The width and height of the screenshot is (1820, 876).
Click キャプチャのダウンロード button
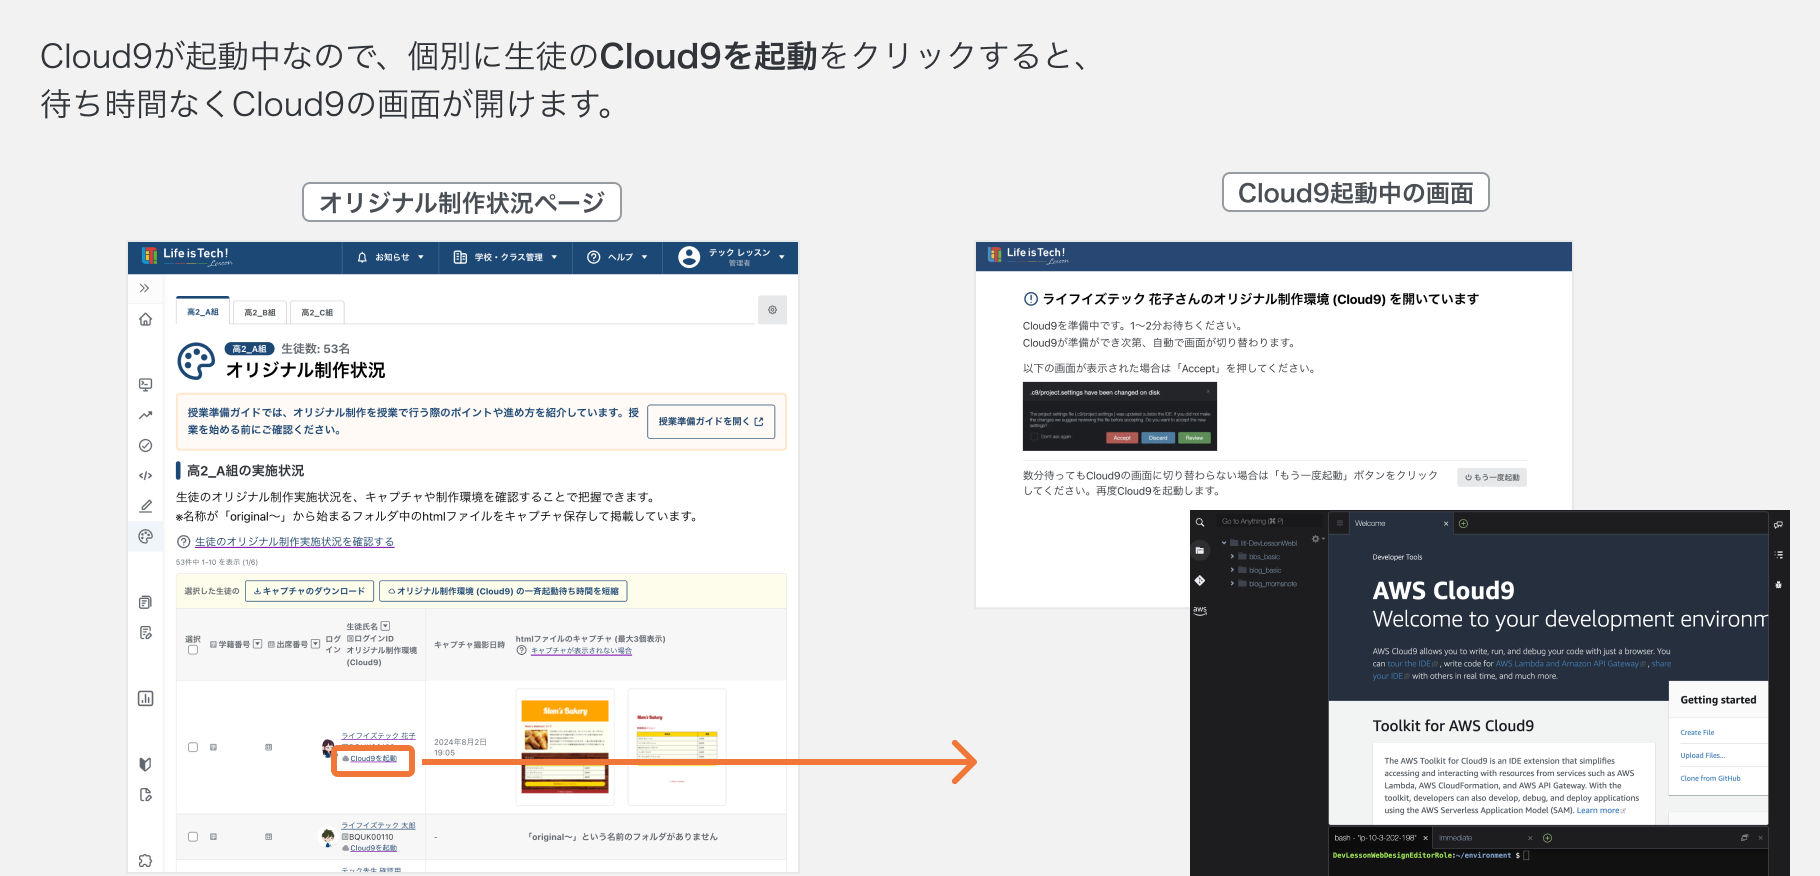[309, 591]
